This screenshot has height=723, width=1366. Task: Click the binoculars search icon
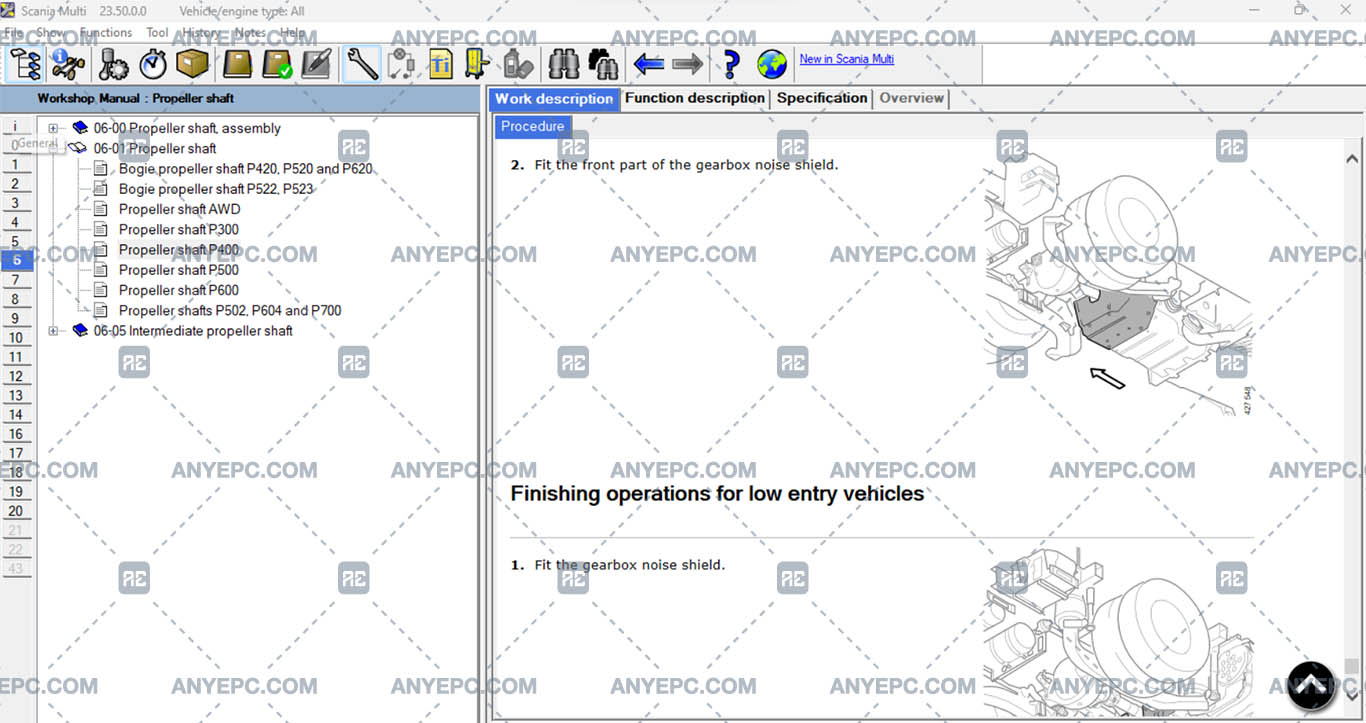pos(564,64)
